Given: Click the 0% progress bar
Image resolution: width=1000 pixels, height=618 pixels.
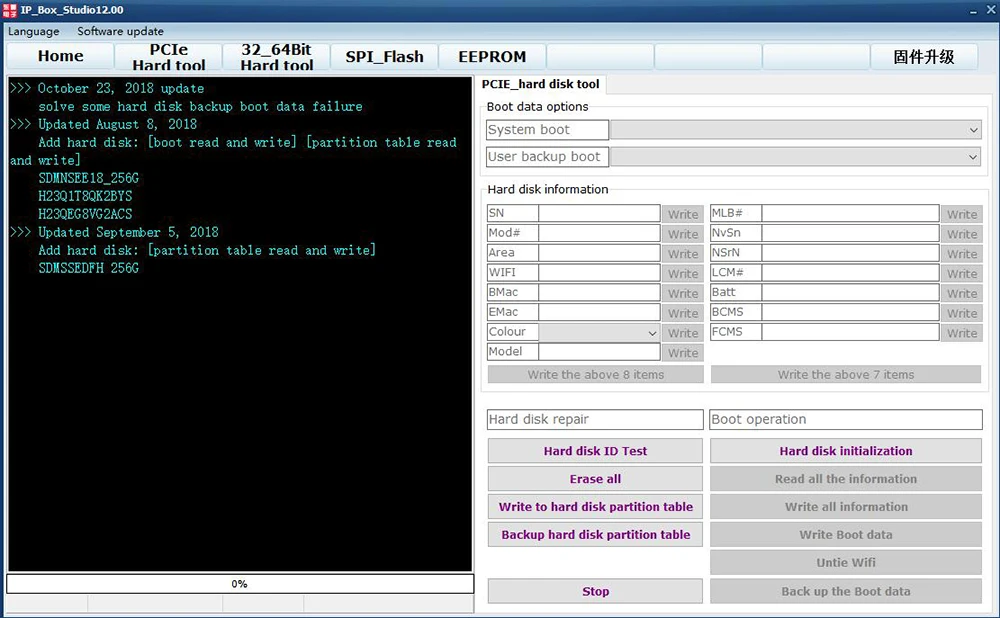Looking at the screenshot, I should (x=240, y=584).
